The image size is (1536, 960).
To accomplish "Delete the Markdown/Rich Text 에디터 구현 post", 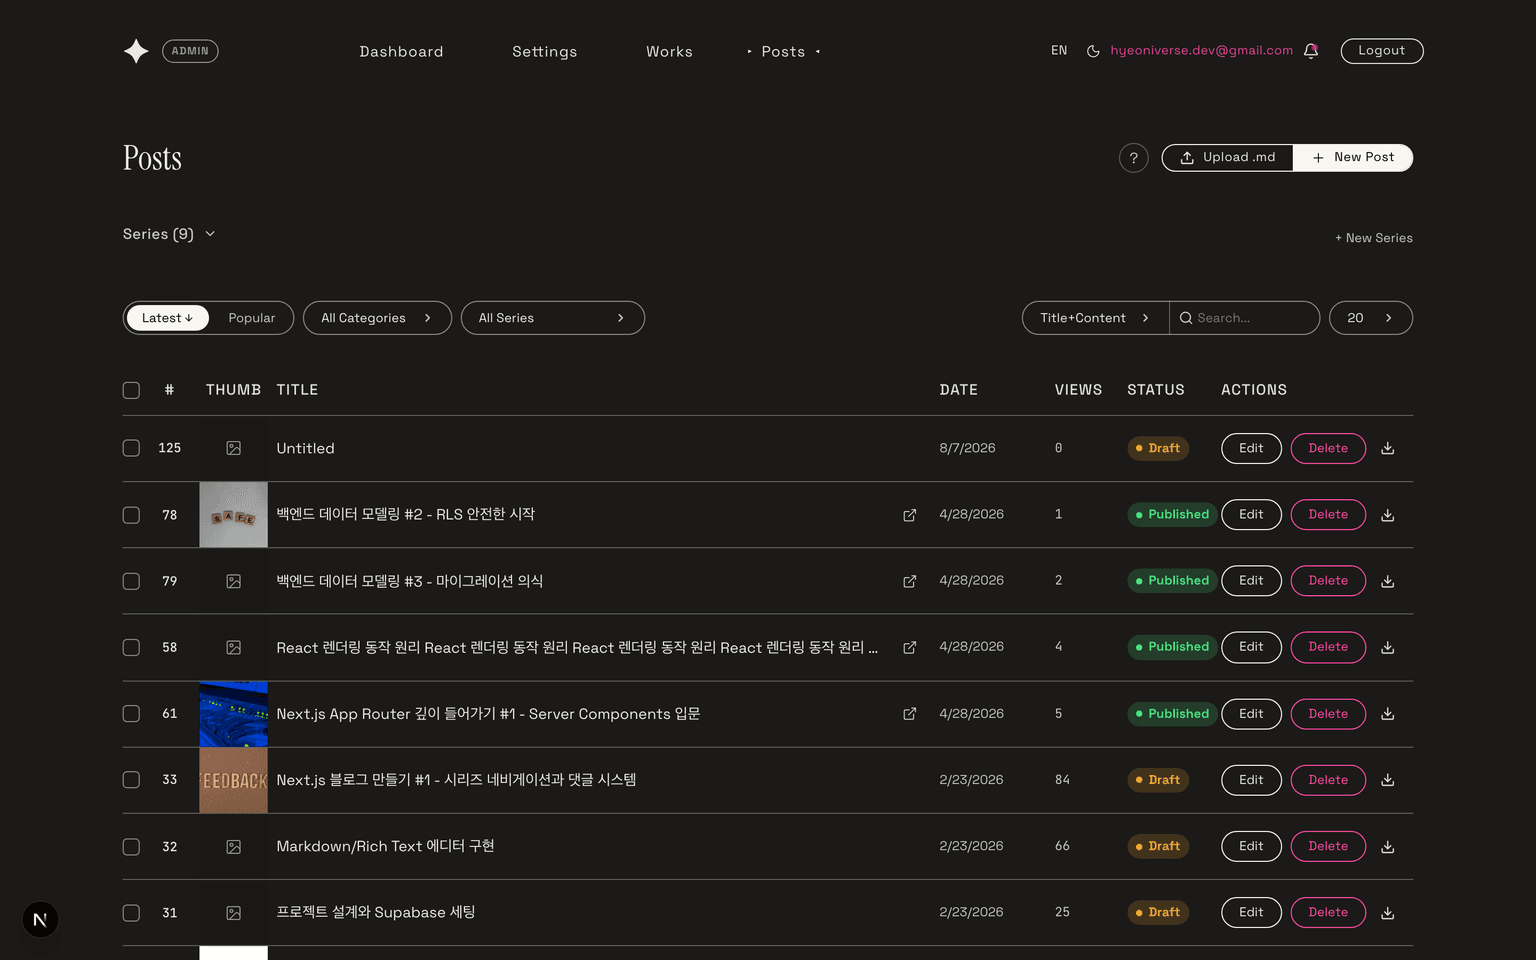I will (x=1328, y=847).
